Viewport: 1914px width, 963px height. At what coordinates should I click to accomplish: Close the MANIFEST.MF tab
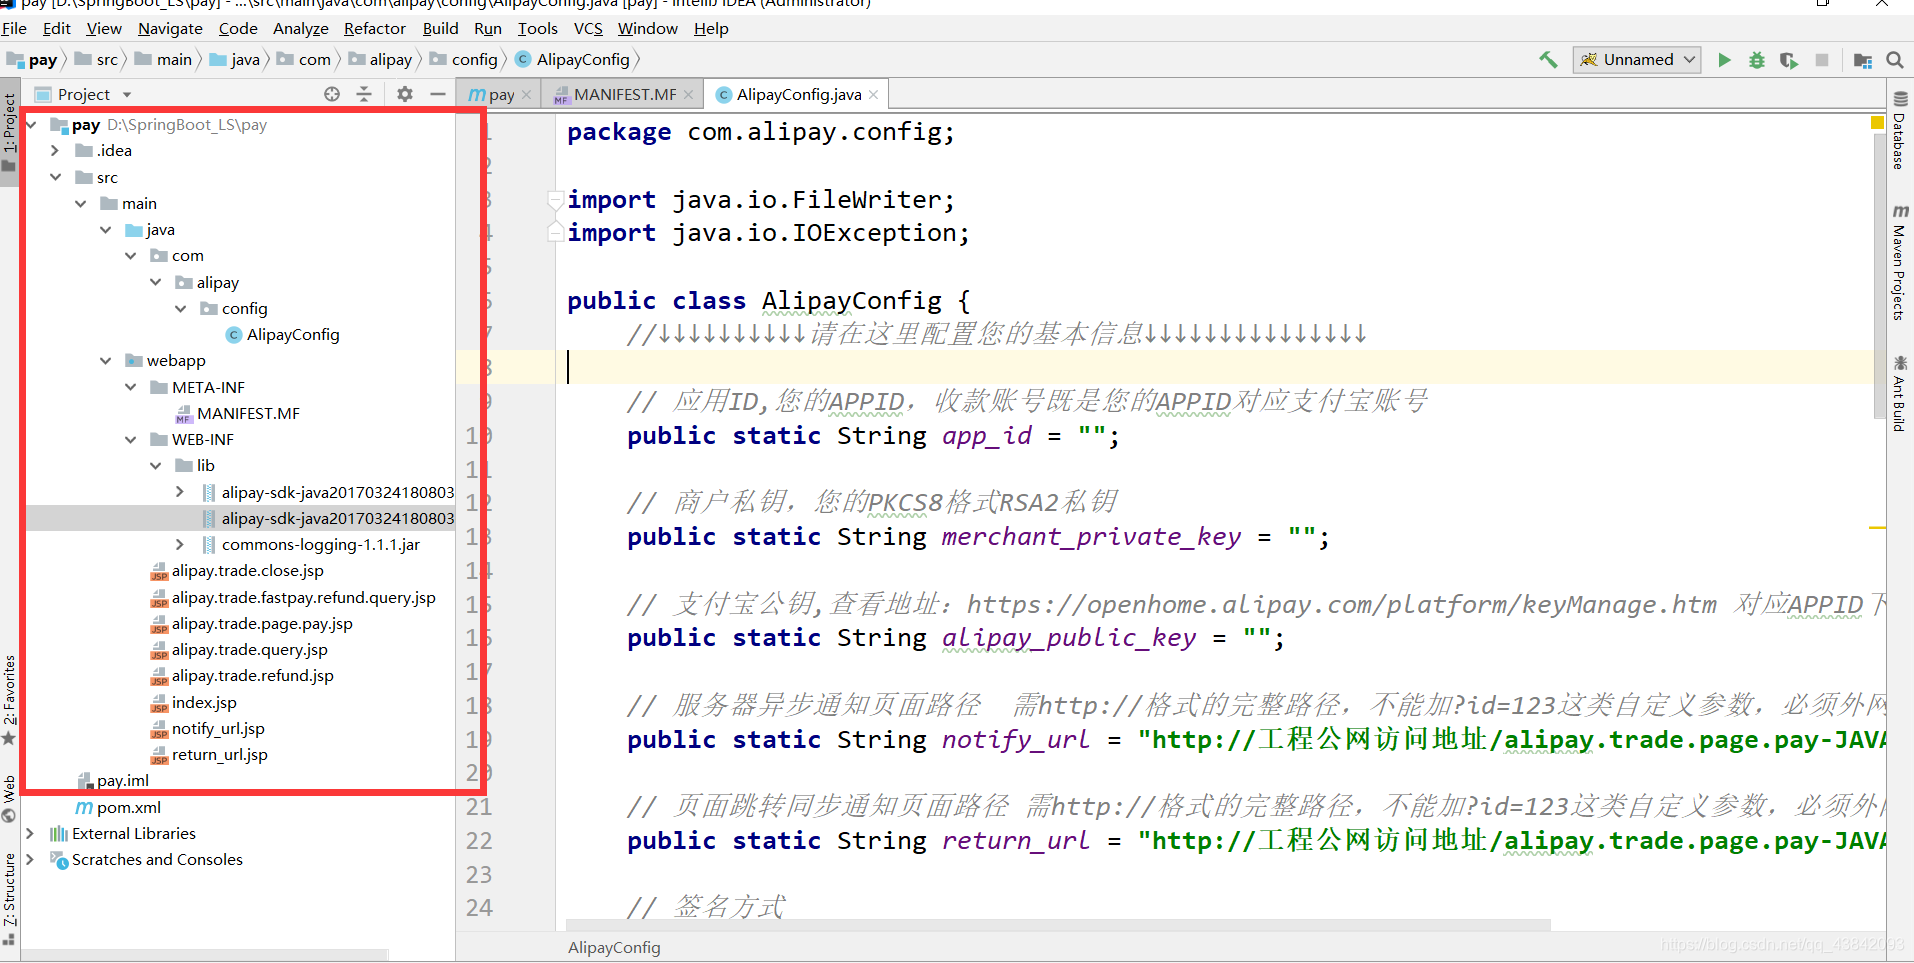688,95
